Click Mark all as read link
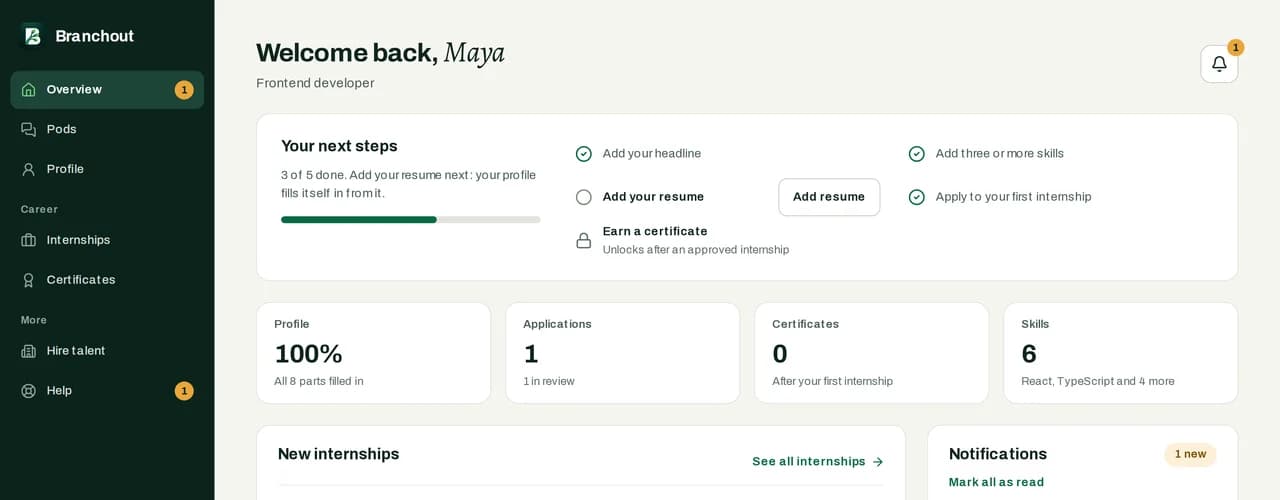The image size is (1280, 500). coord(996,482)
